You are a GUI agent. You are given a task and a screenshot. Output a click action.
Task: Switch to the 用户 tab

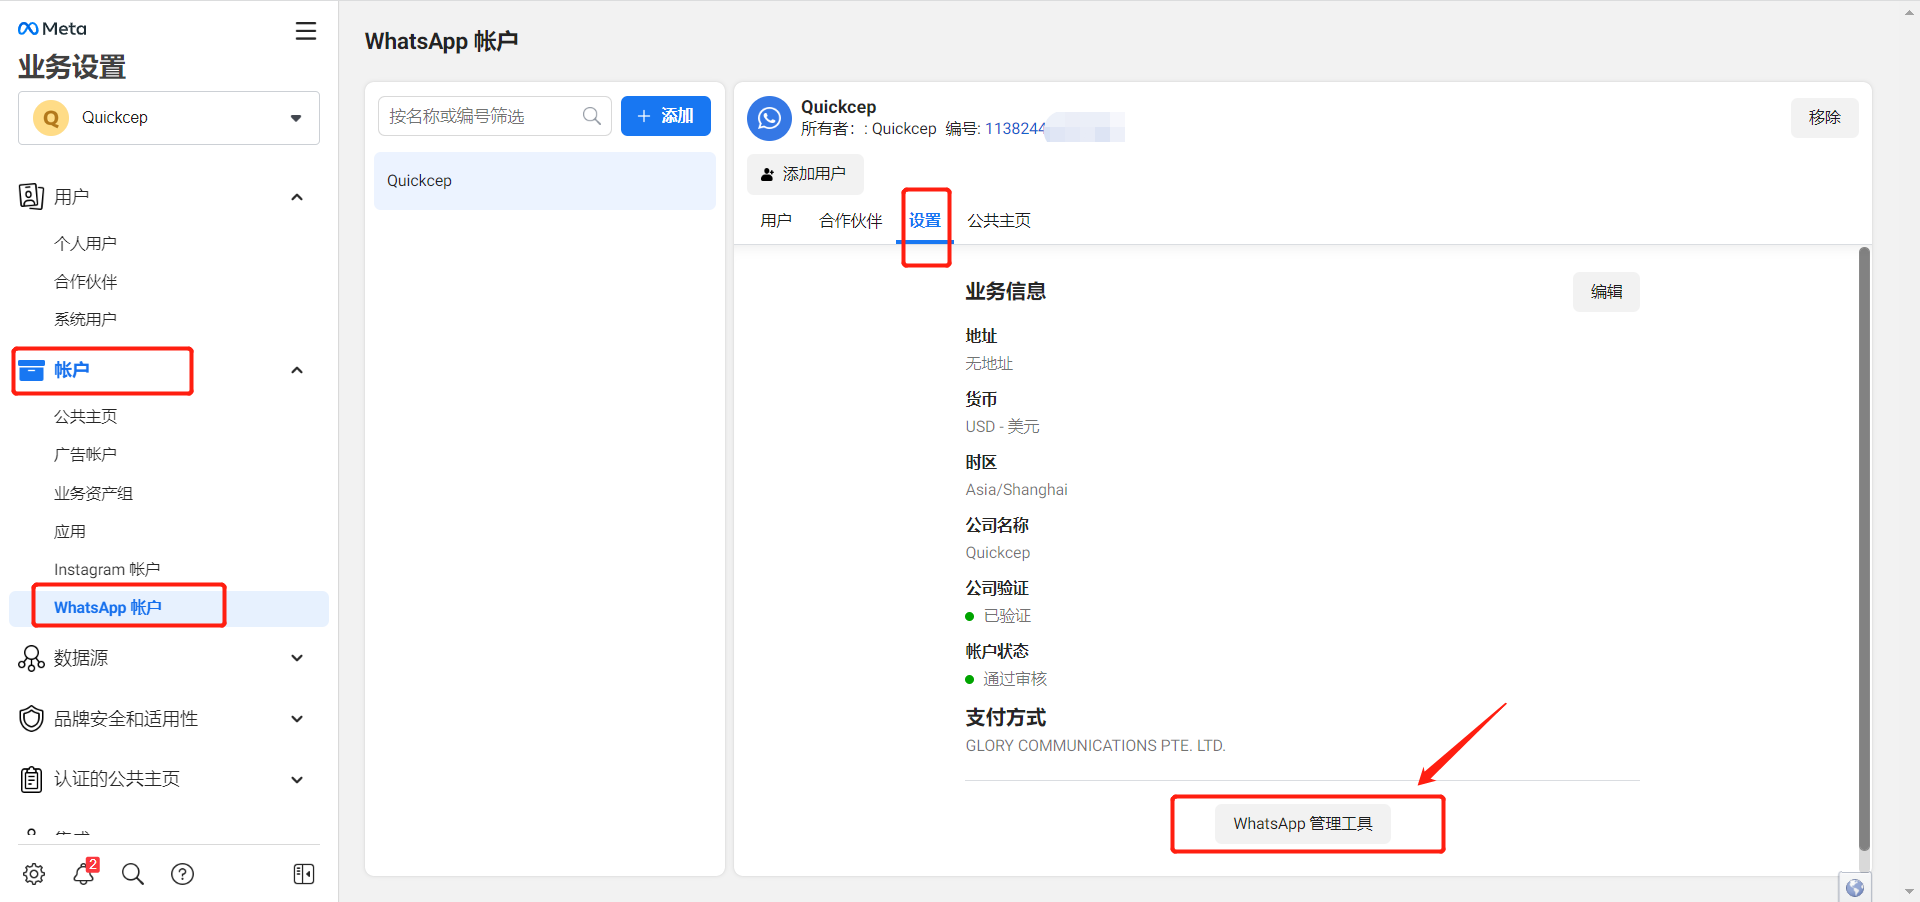pos(776,220)
